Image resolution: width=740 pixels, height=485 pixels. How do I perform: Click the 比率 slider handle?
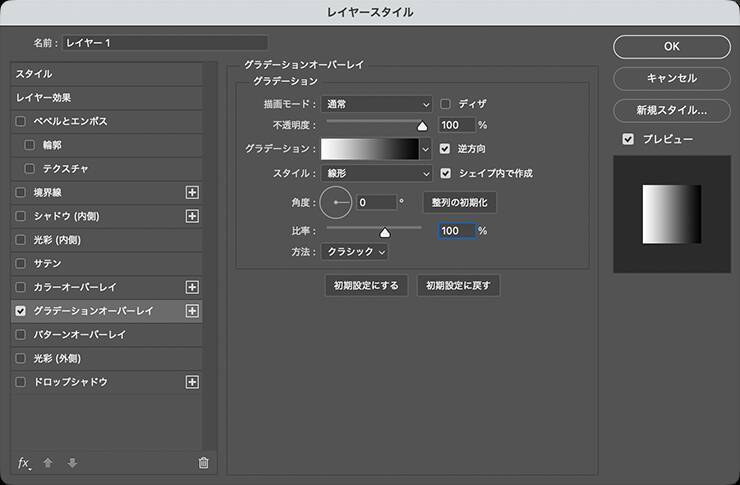[385, 232]
